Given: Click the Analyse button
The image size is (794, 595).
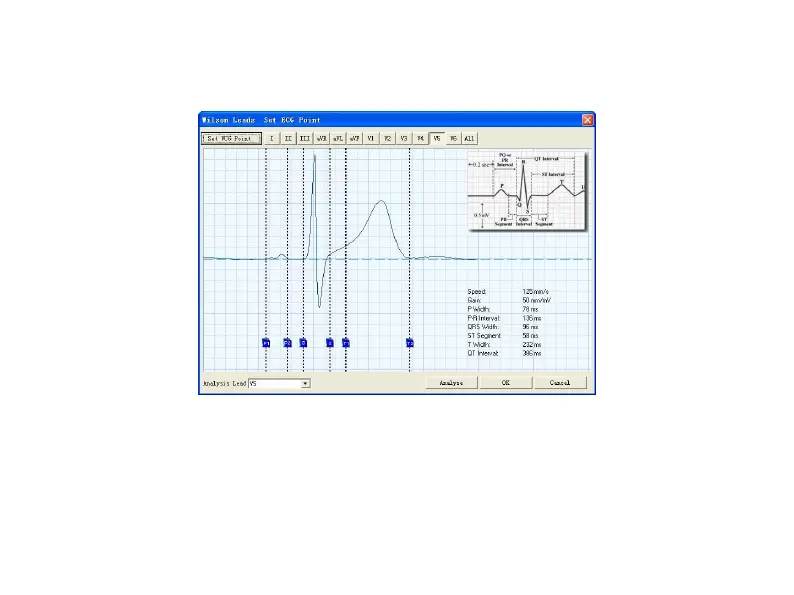Looking at the screenshot, I should (x=451, y=383).
